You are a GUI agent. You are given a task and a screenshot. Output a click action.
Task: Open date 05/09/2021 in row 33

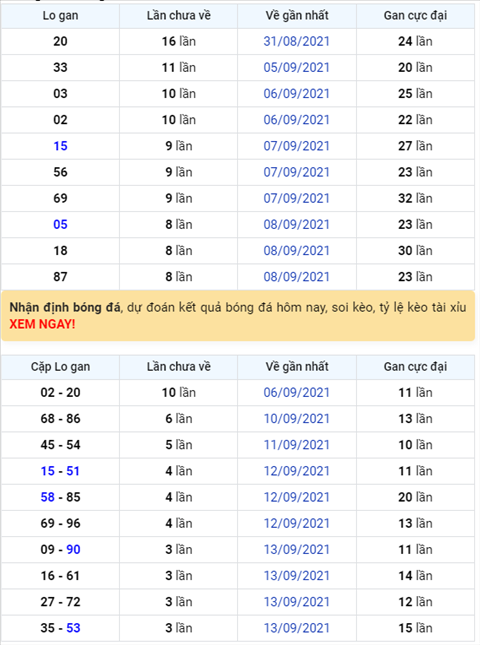click(x=297, y=67)
